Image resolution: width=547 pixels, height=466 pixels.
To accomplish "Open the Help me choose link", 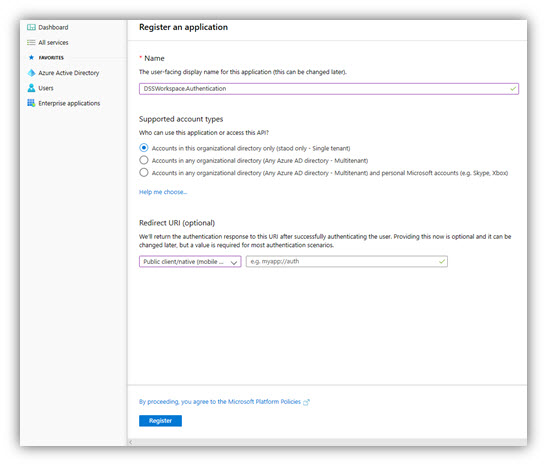I will pyautogui.click(x=163, y=192).
